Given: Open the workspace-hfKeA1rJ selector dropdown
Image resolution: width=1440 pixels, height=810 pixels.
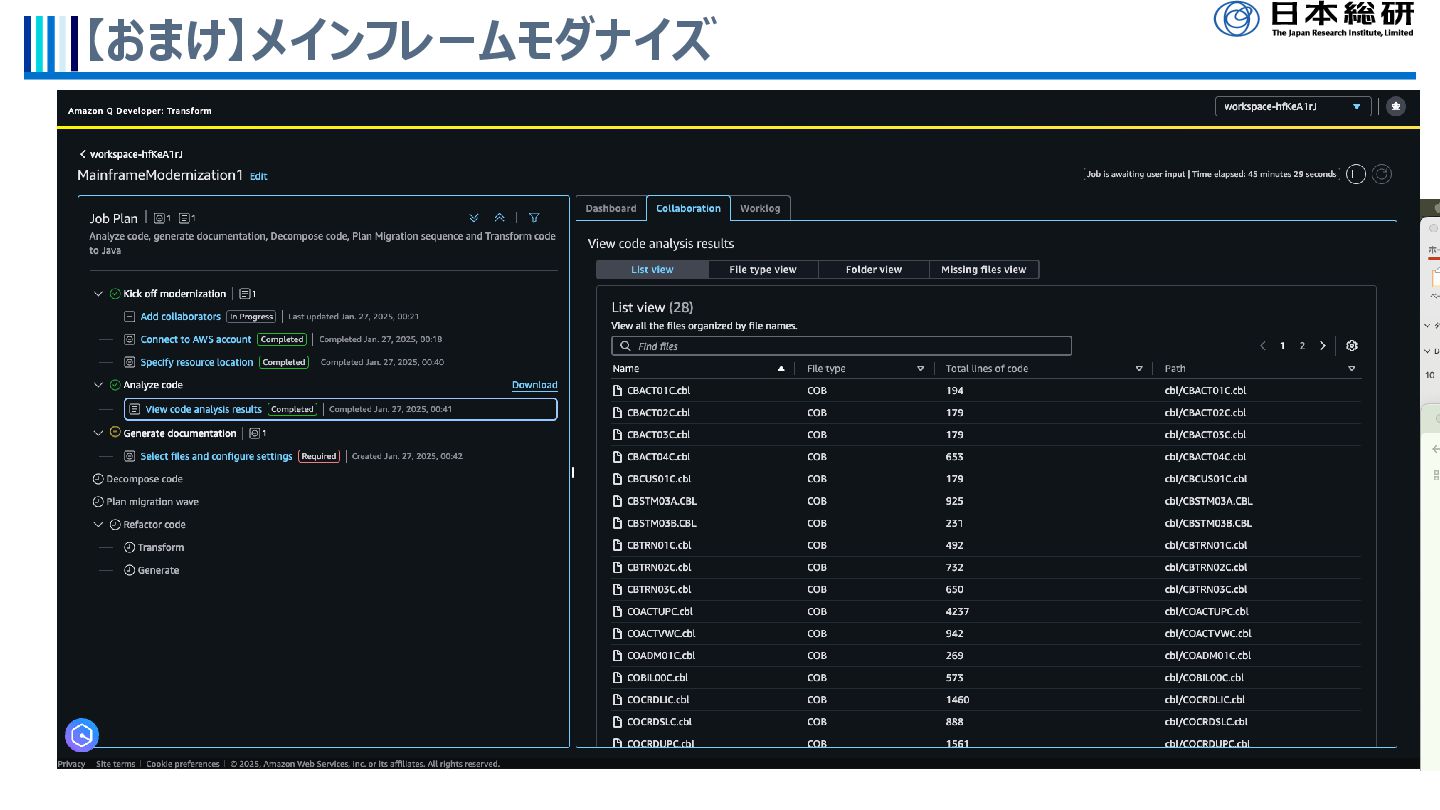Looking at the screenshot, I should (x=1294, y=106).
